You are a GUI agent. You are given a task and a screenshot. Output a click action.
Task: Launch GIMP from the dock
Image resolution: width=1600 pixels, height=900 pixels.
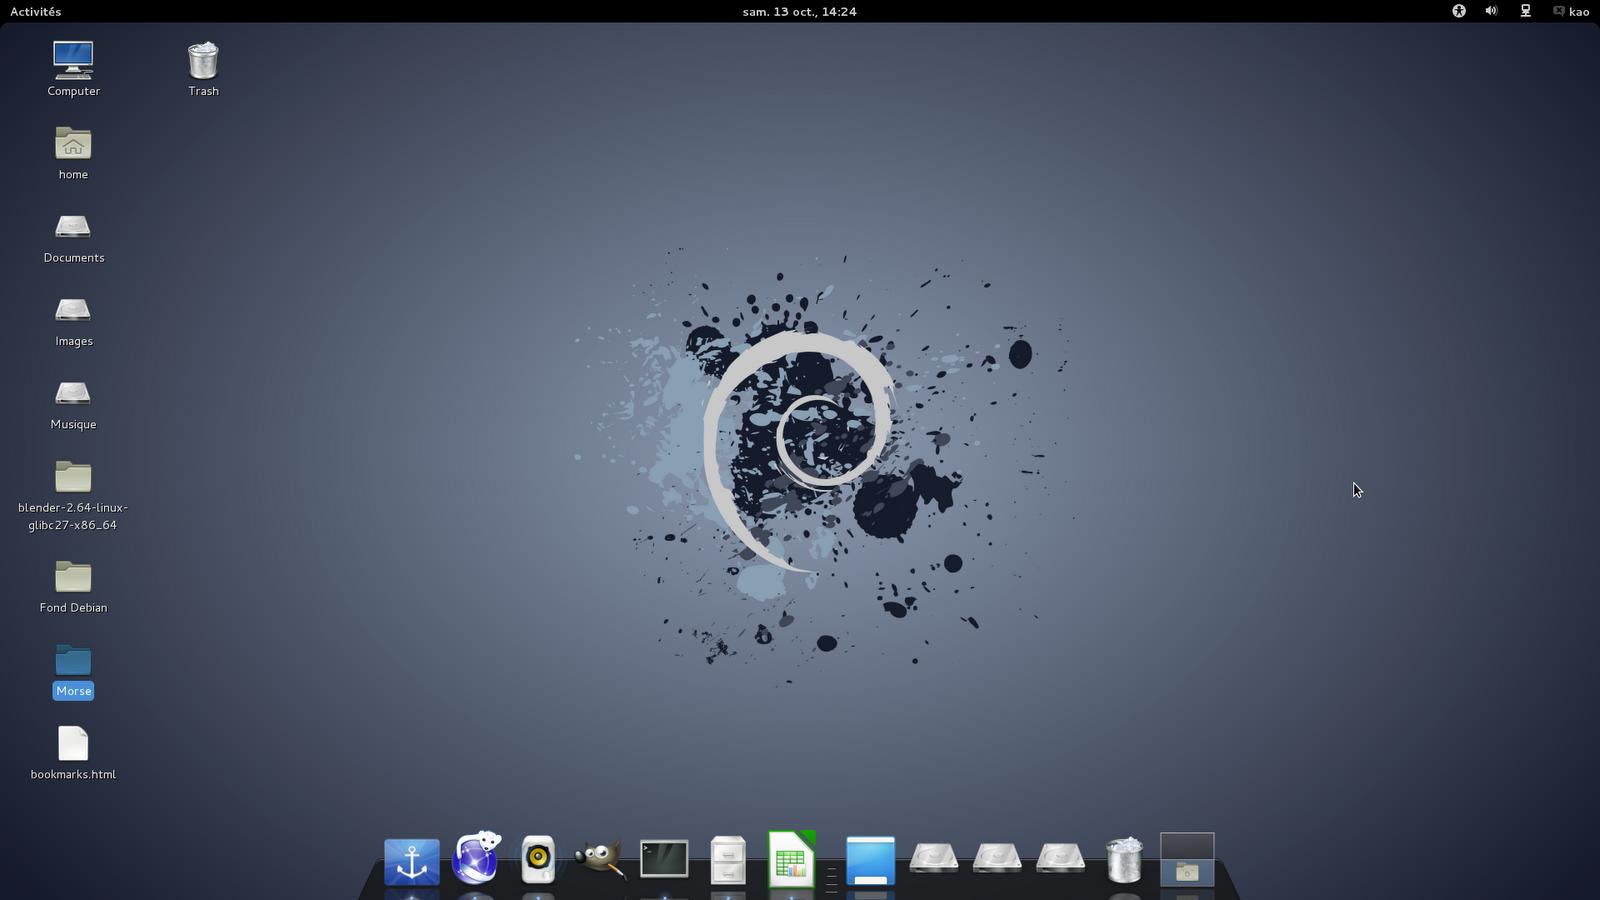pos(601,859)
